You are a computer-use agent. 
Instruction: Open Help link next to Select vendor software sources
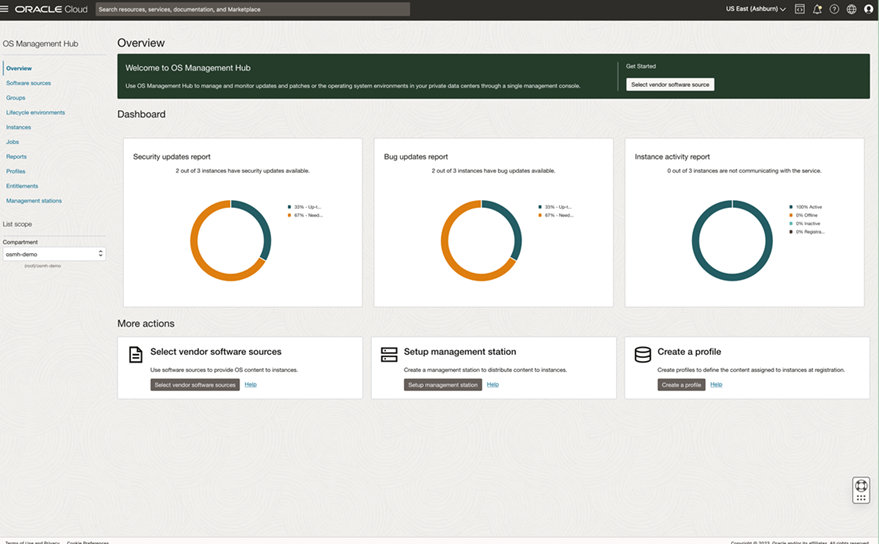[x=251, y=385]
